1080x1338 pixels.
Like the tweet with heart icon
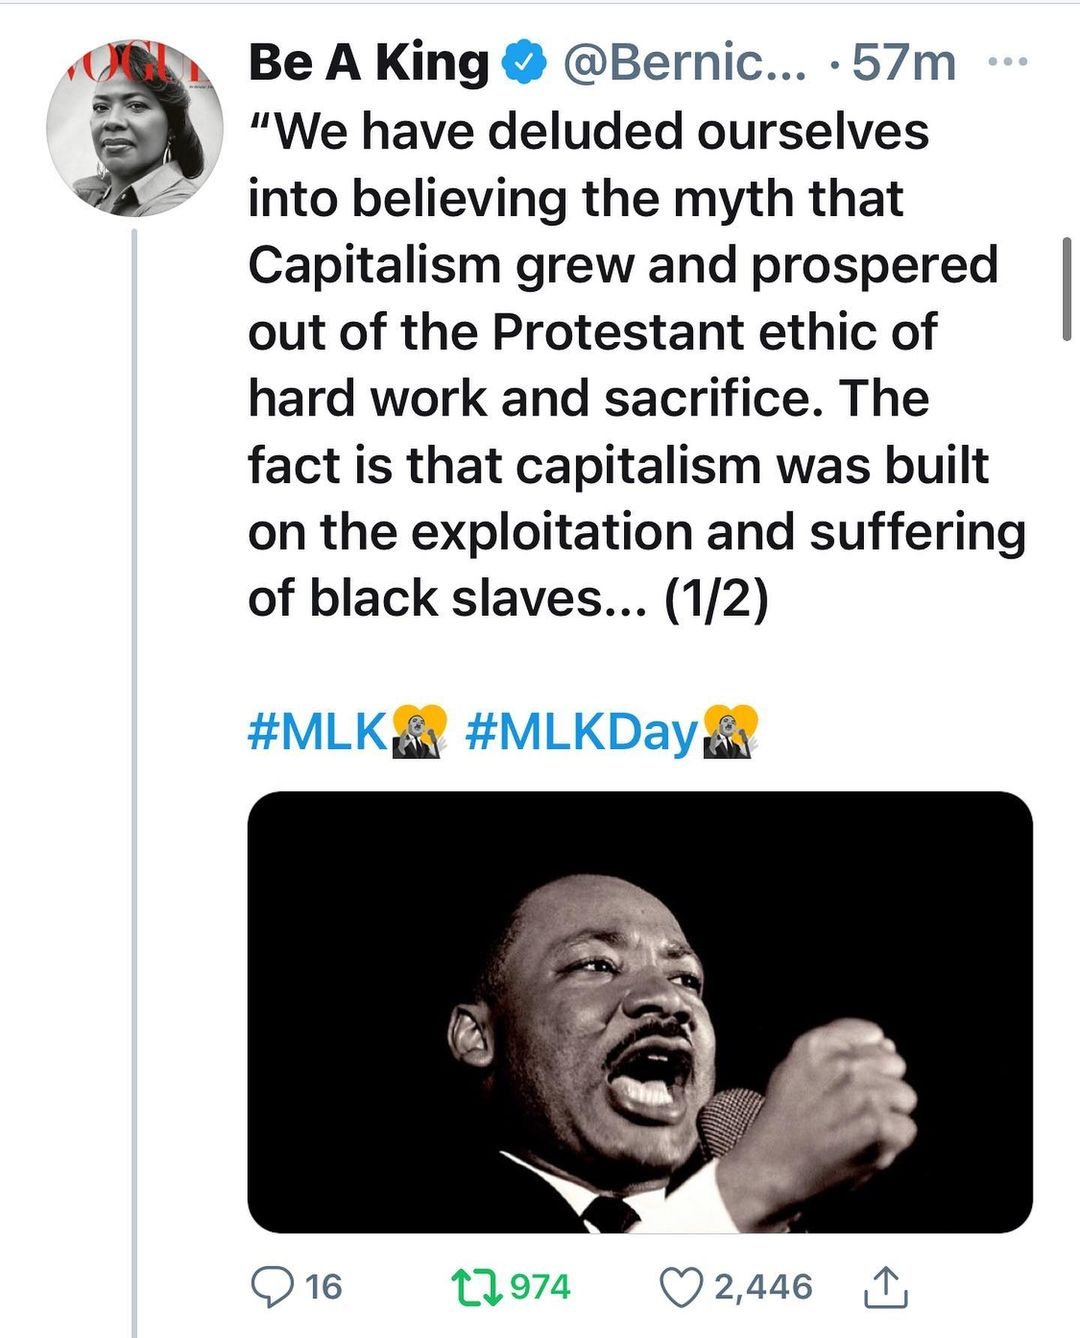tap(683, 1287)
